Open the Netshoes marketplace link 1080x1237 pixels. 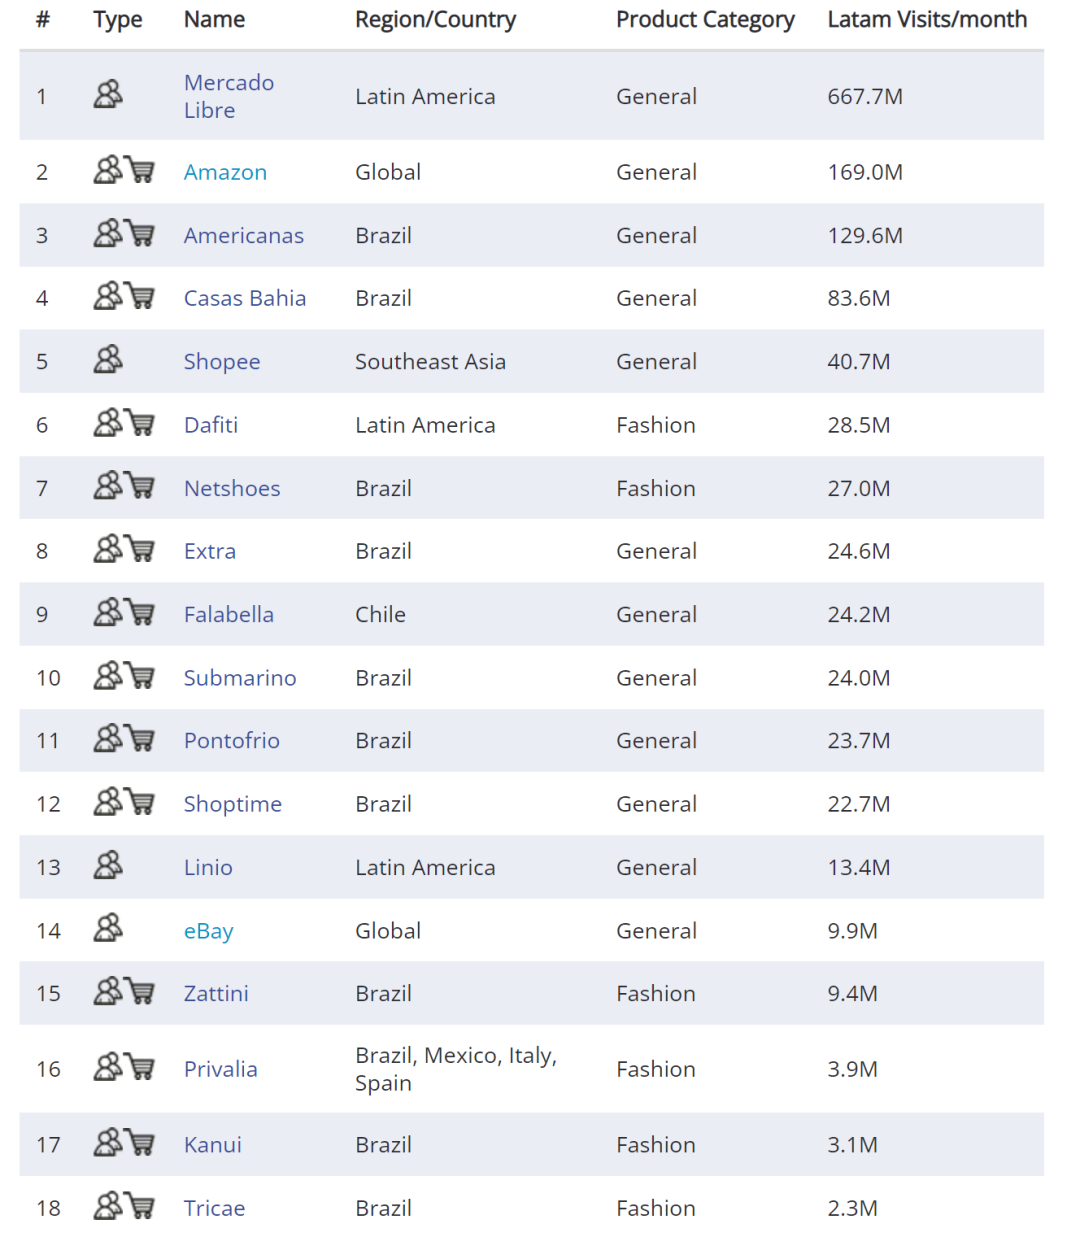[x=232, y=488]
